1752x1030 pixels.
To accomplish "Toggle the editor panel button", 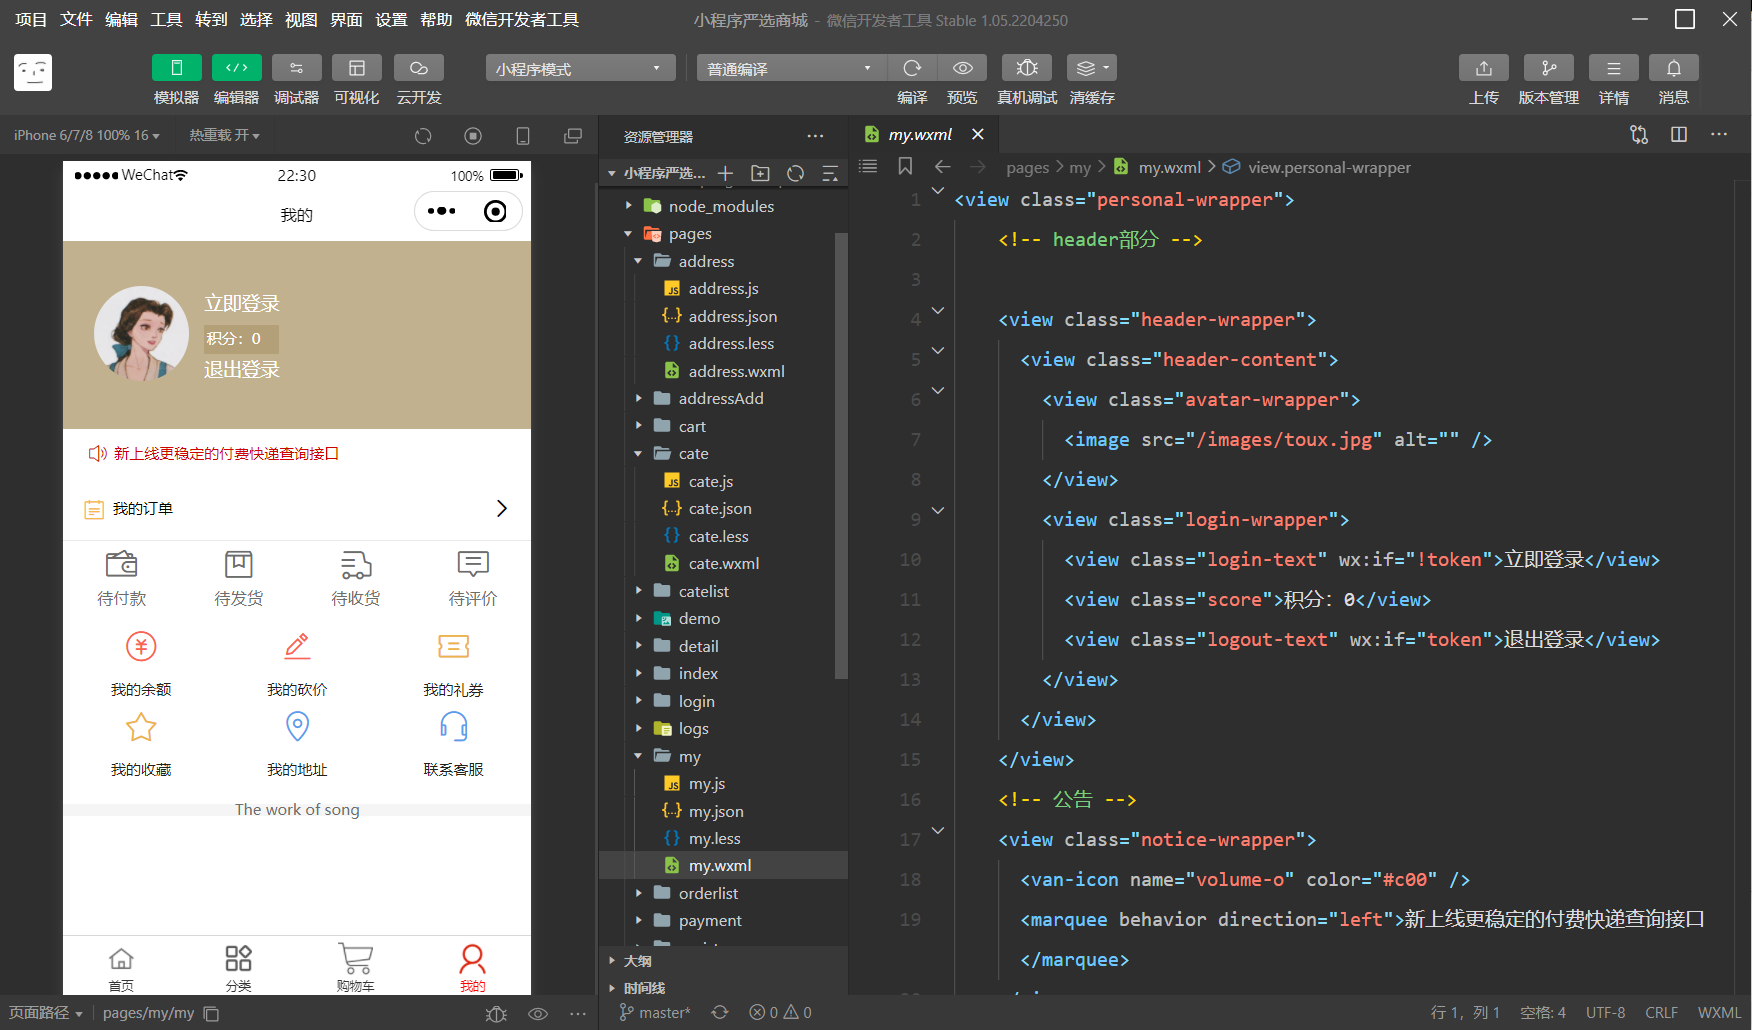I will (236, 68).
